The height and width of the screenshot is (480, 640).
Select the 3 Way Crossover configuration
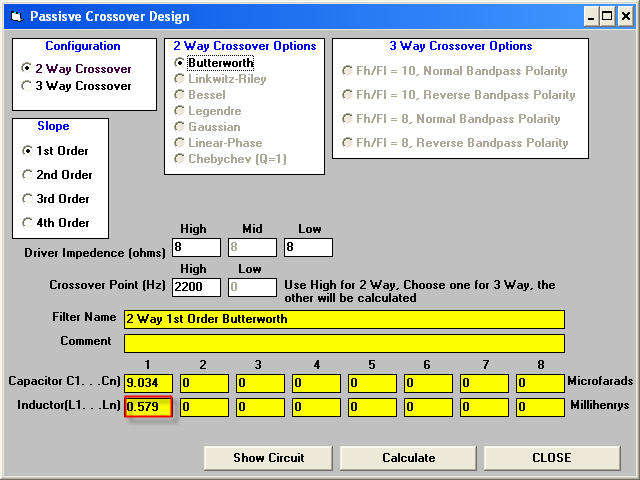(x=76, y=86)
